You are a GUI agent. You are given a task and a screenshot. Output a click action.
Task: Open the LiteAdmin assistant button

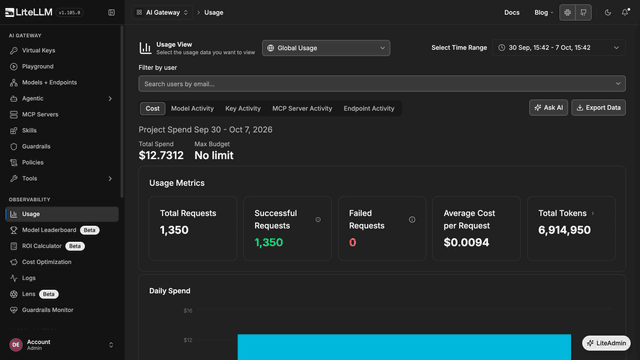click(606, 343)
